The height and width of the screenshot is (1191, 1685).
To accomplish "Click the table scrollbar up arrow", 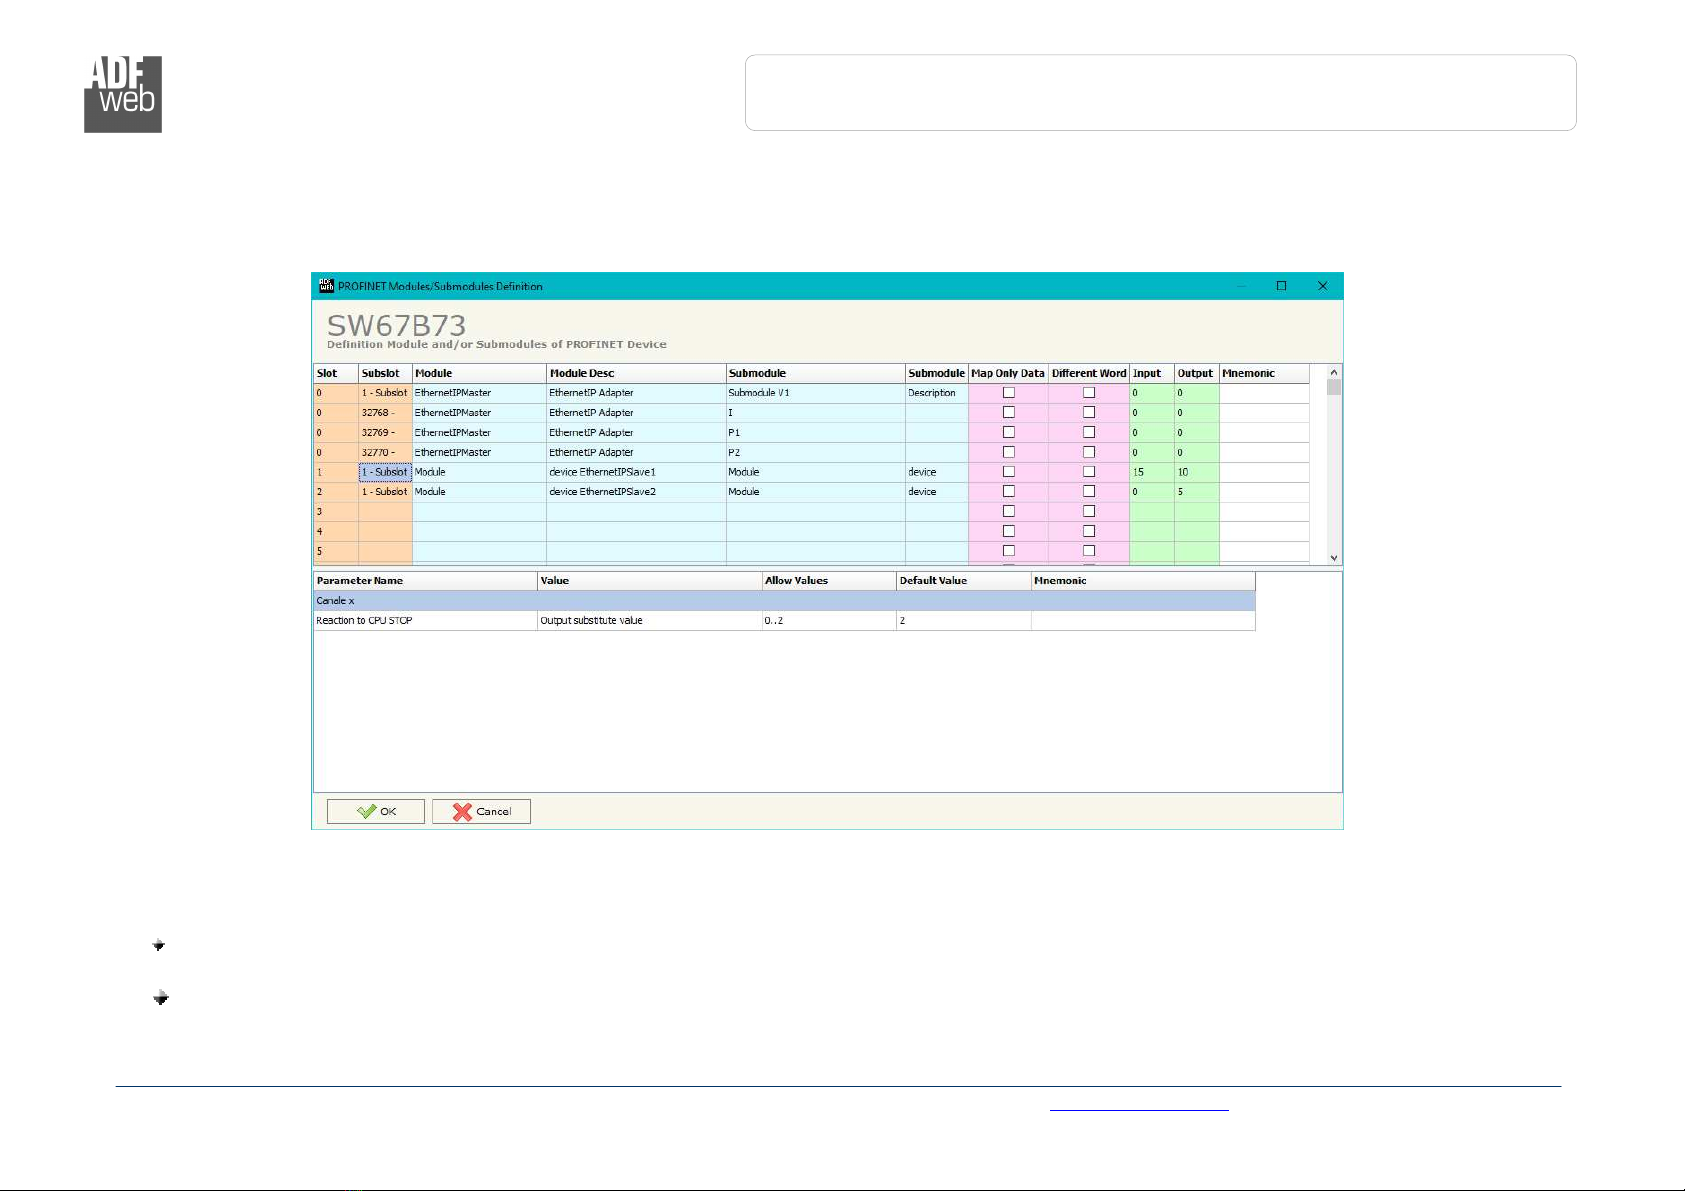I will [x=1334, y=372].
